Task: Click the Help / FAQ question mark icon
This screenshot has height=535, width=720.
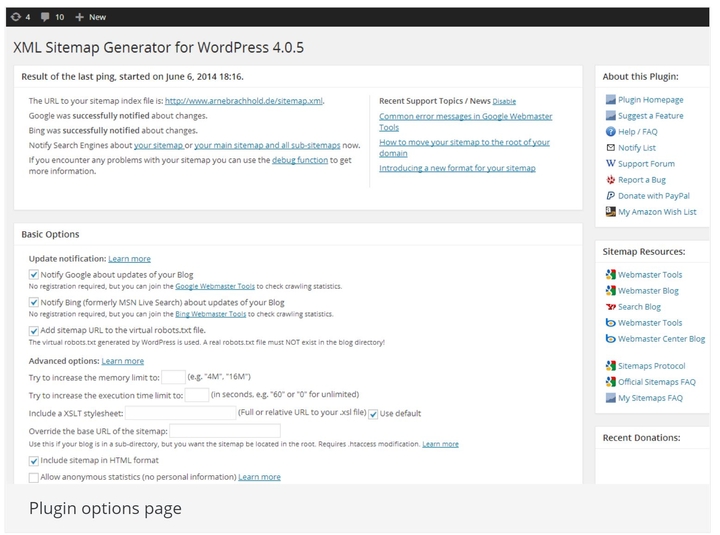Action: pos(610,132)
